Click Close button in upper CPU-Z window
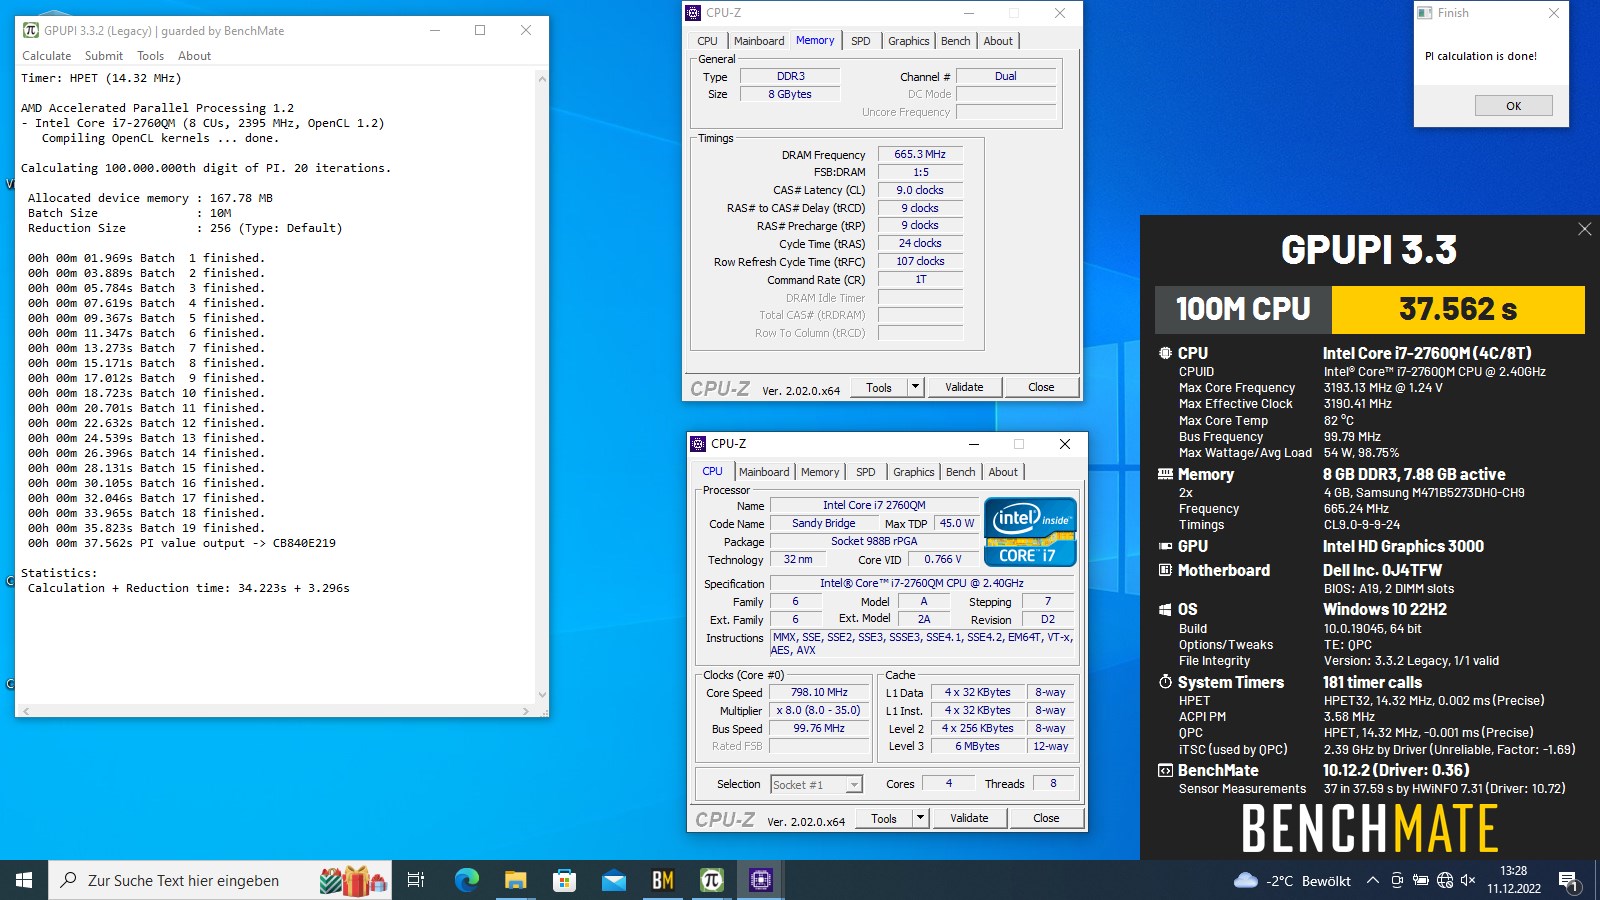1600x900 pixels. pyautogui.click(x=1041, y=387)
